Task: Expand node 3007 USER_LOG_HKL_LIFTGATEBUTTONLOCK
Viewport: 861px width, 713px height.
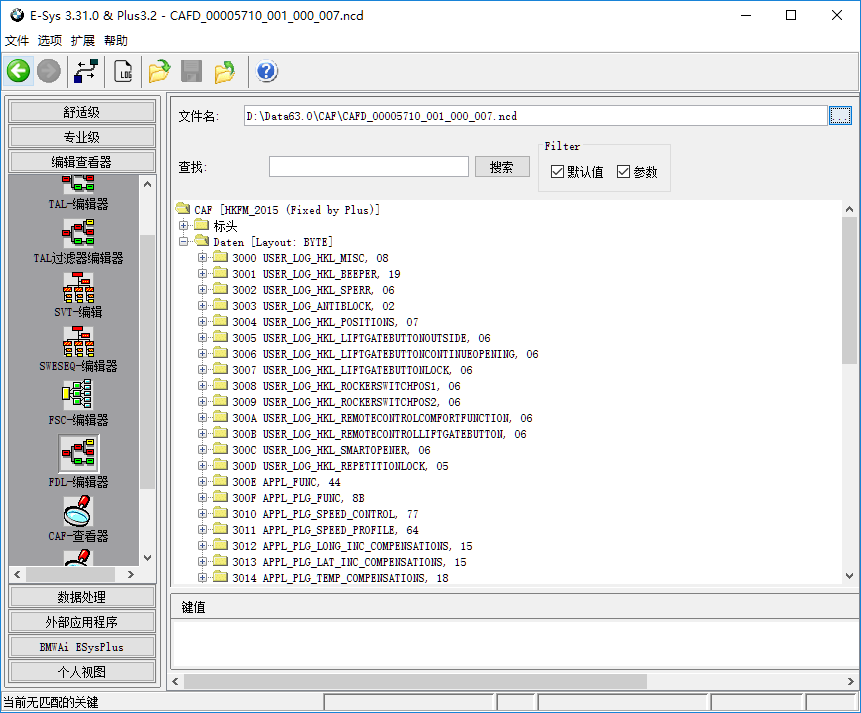Action: pyautogui.click(x=203, y=369)
